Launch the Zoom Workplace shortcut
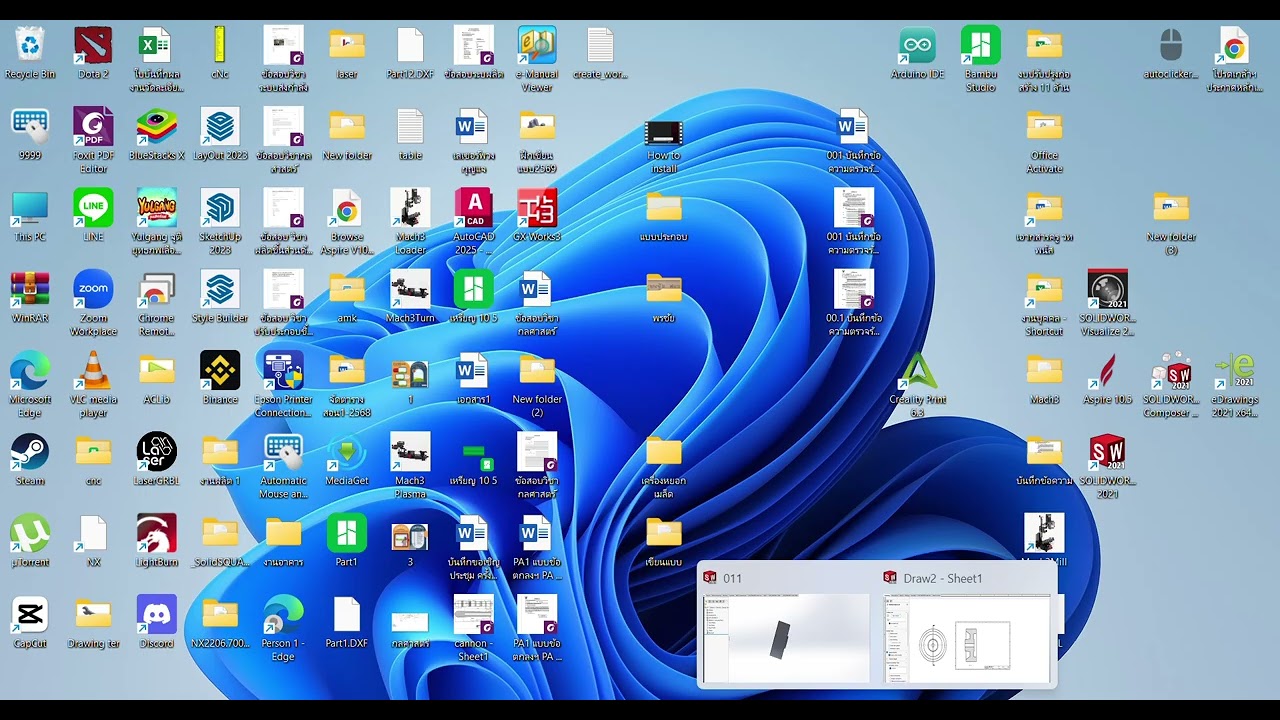 93,303
